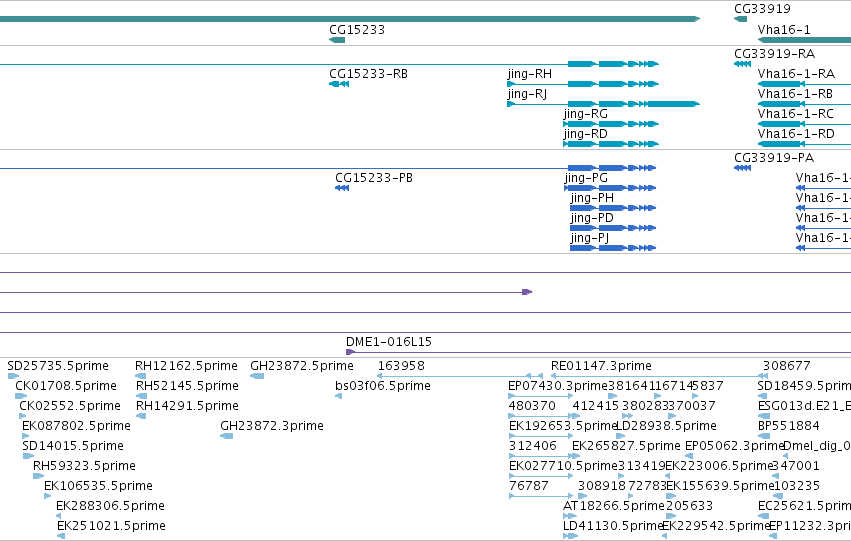Click the DME1-016L15 clone label

[x=389, y=342]
